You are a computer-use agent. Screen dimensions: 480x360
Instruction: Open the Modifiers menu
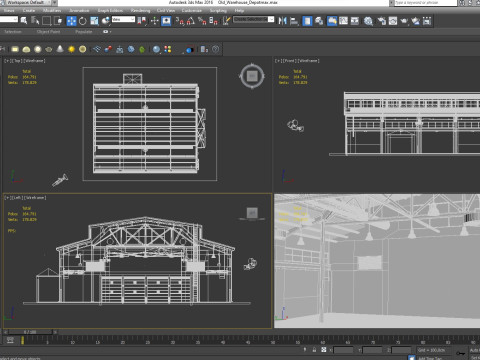click(52, 11)
